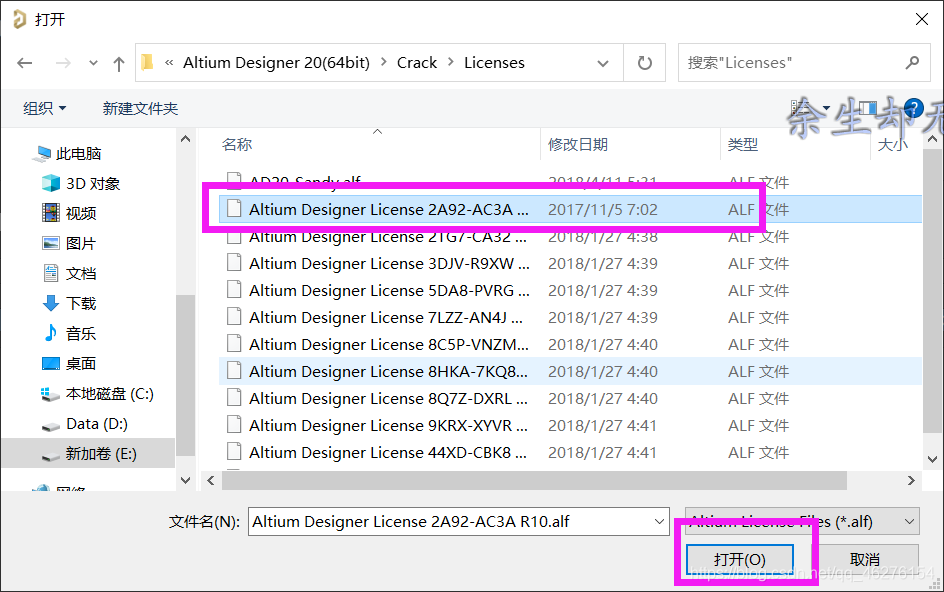Click the Crack breadcrumb segment
944x592 pixels.
pos(417,63)
